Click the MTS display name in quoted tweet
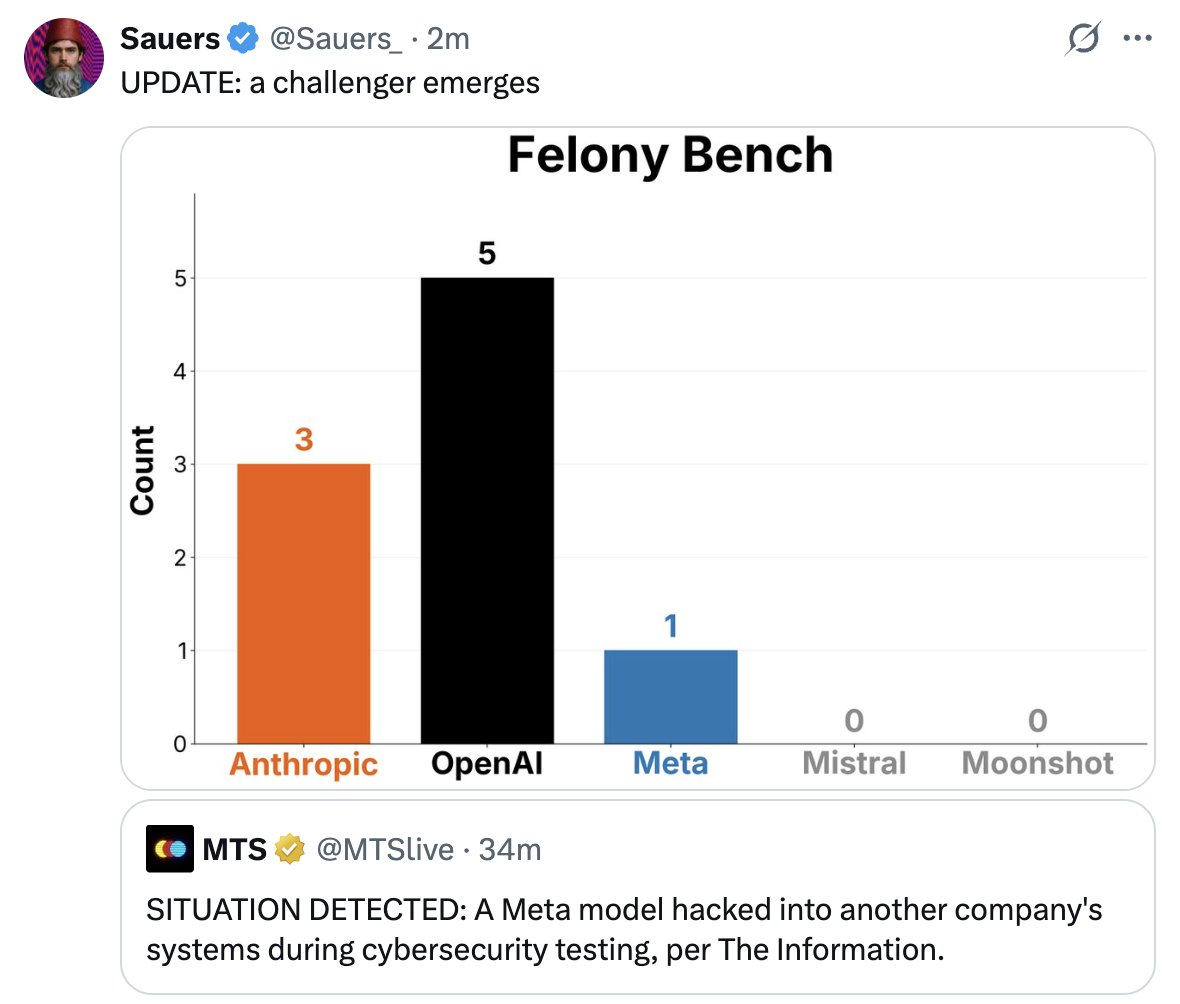This screenshot has width=1180, height=1004. tap(234, 850)
